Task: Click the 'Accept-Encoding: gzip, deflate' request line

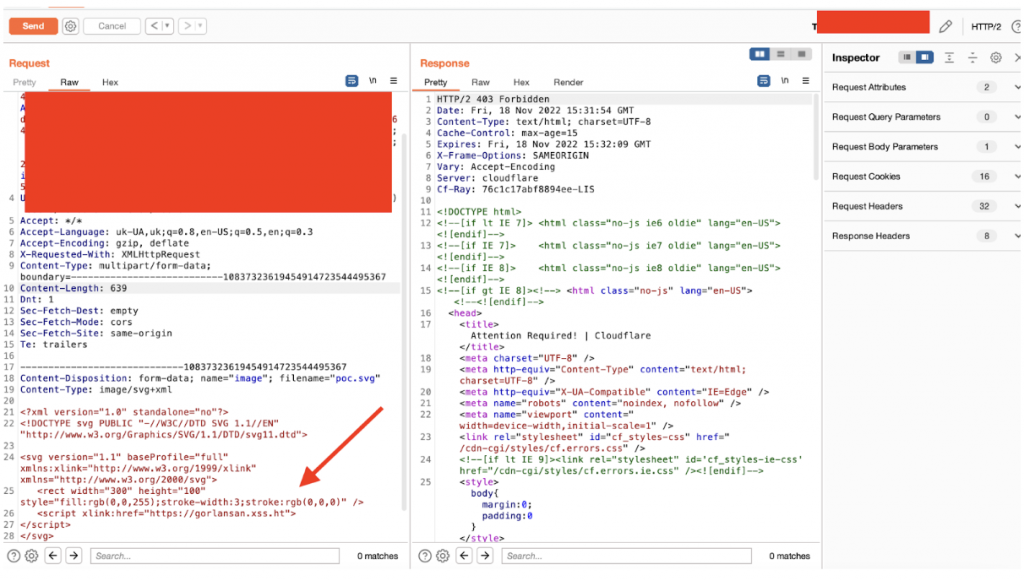Action: pyautogui.click(x=104, y=243)
